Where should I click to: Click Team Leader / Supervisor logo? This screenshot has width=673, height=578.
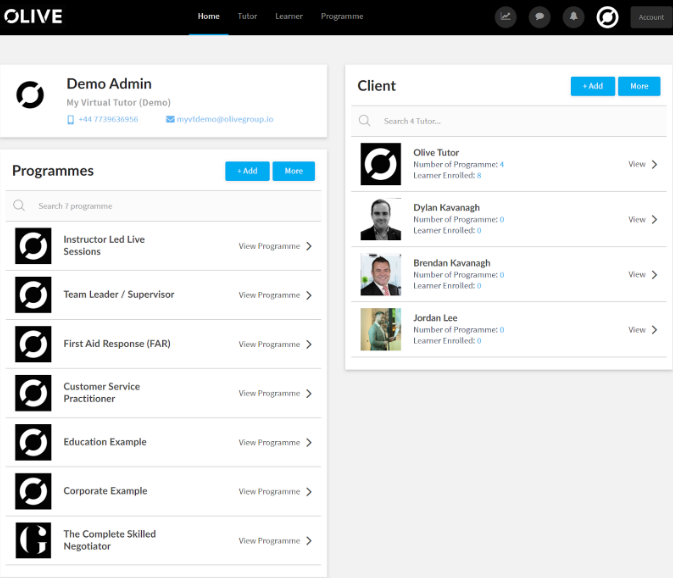pyautogui.click(x=33, y=295)
